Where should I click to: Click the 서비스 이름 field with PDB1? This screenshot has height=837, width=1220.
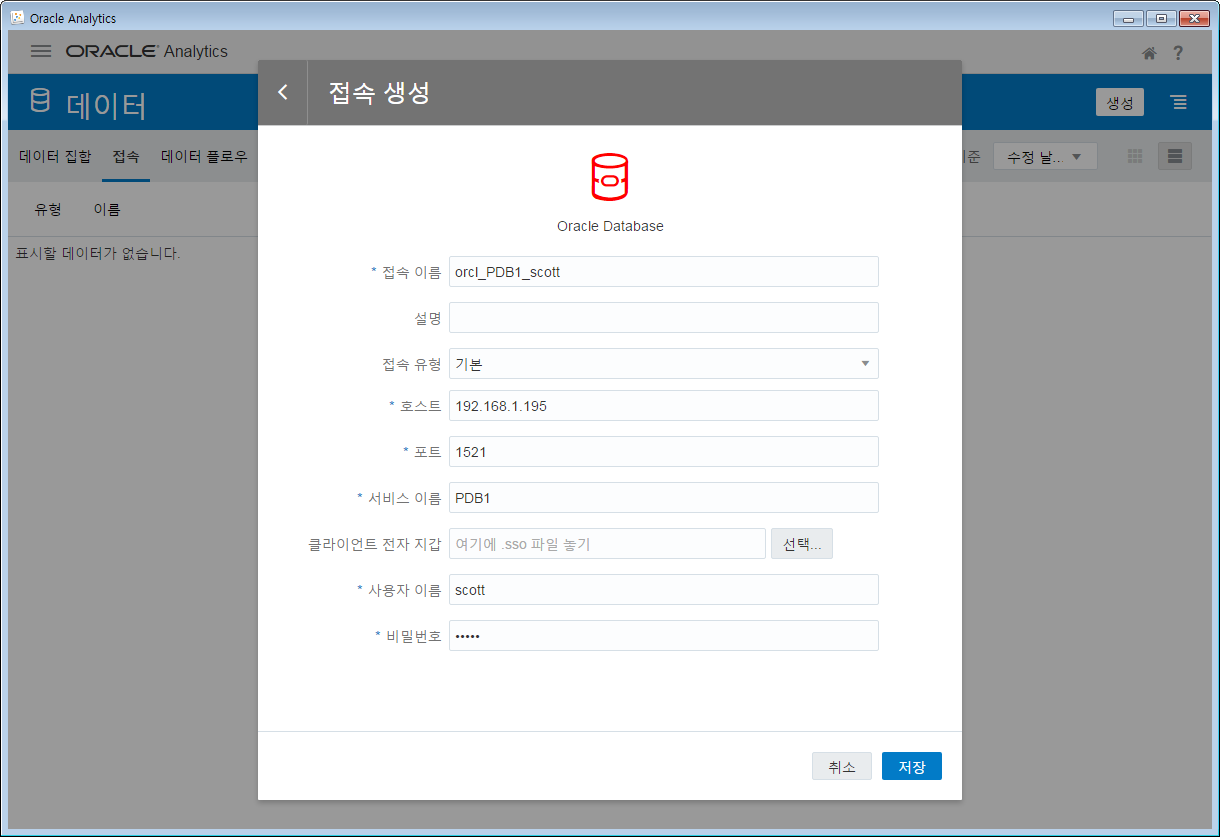[664, 498]
